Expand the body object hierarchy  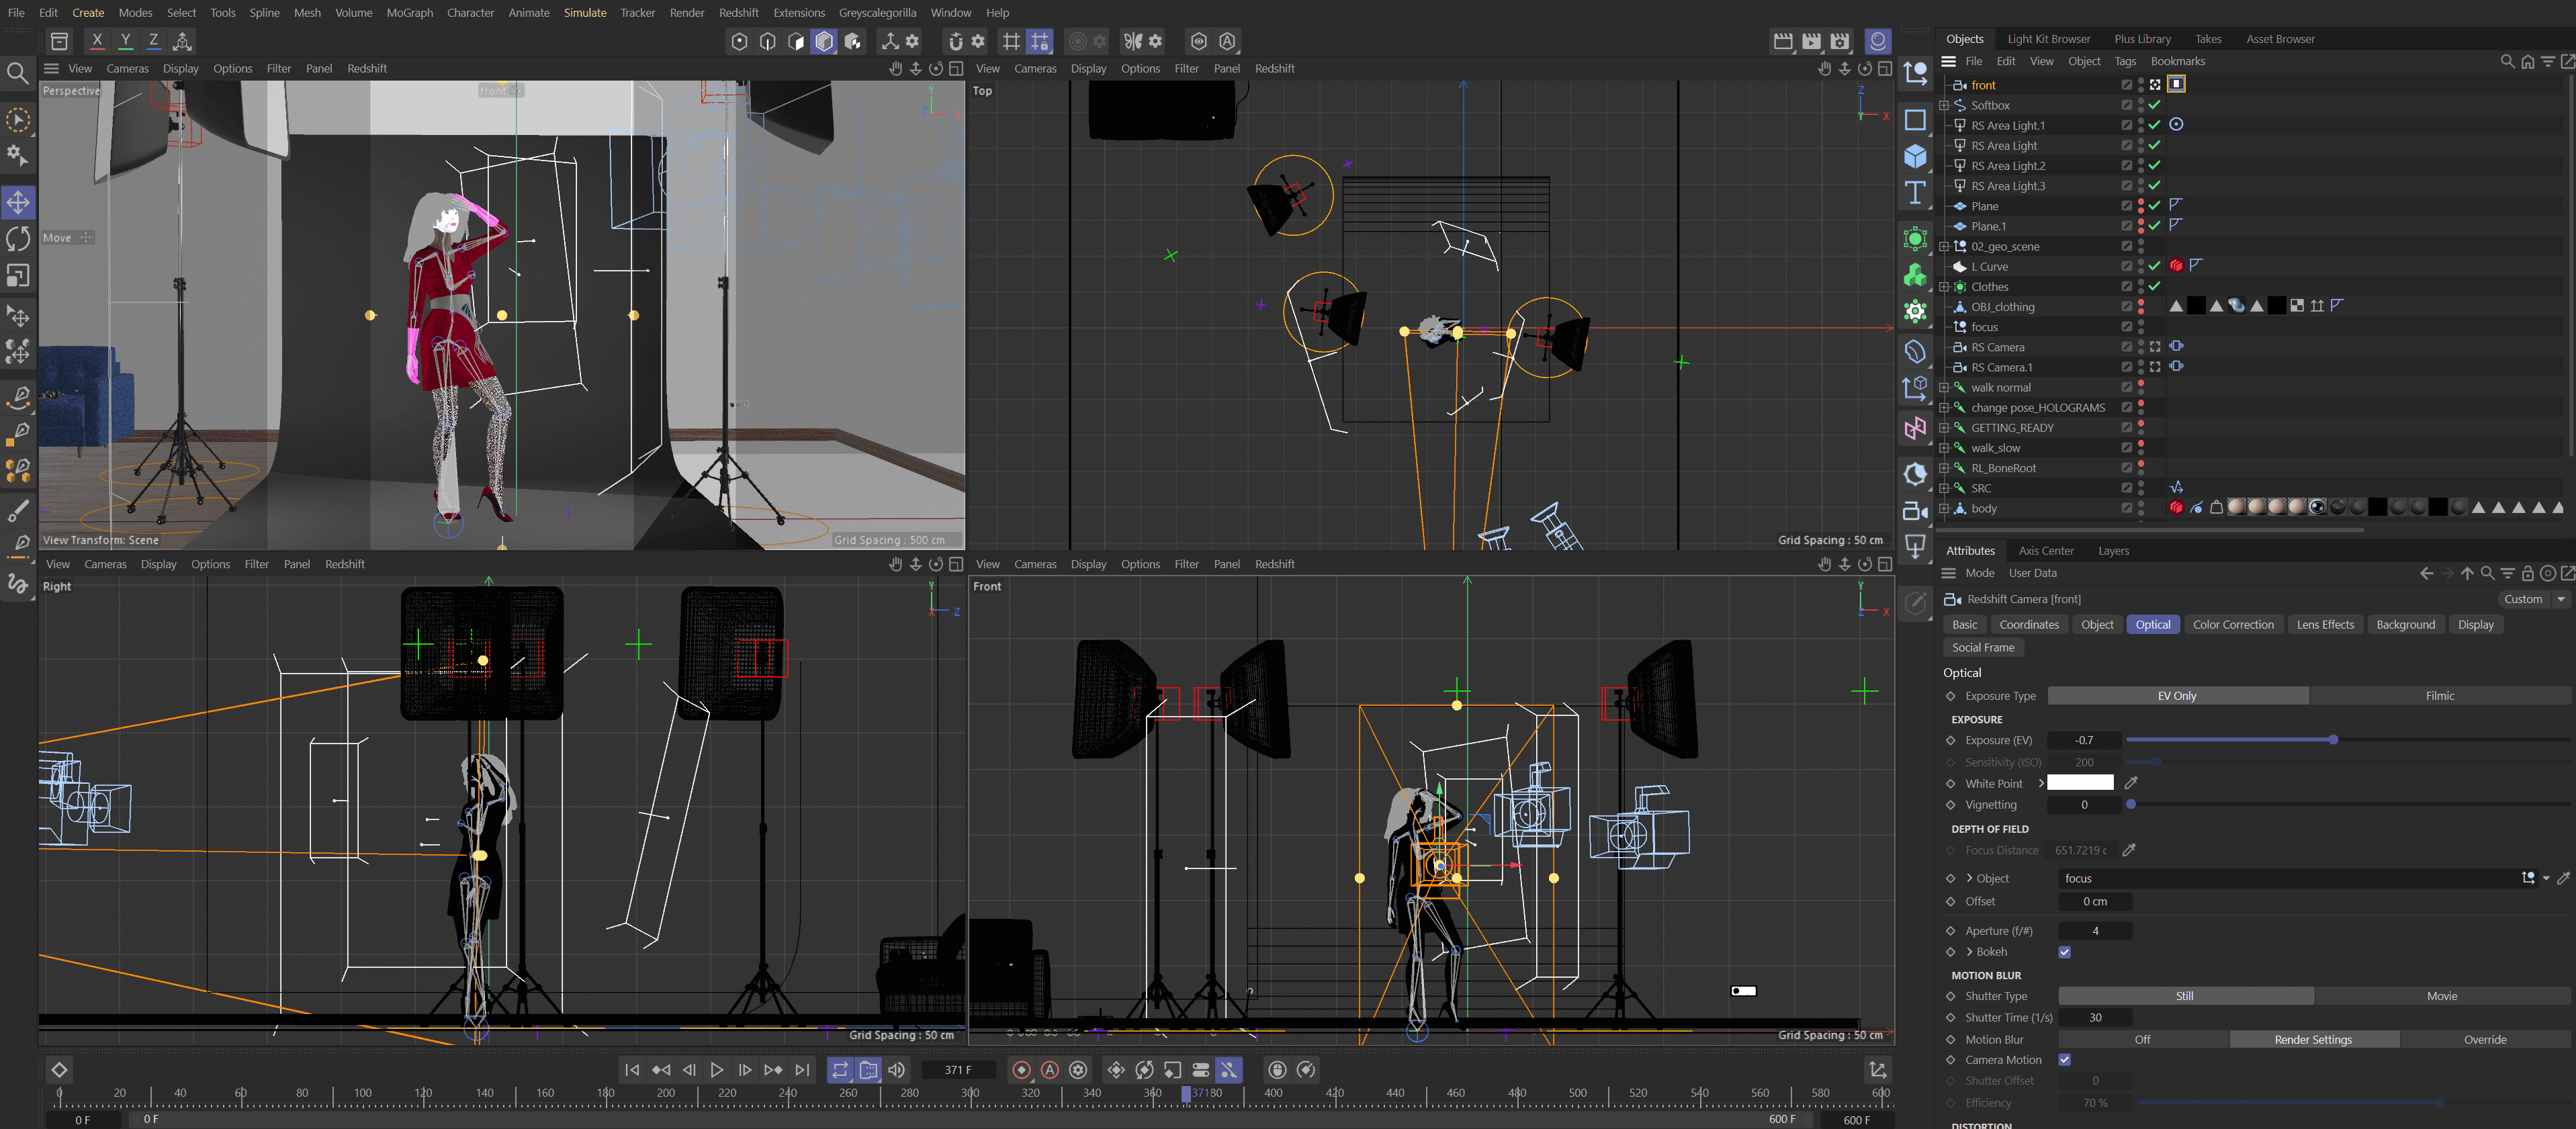pyautogui.click(x=1943, y=509)
